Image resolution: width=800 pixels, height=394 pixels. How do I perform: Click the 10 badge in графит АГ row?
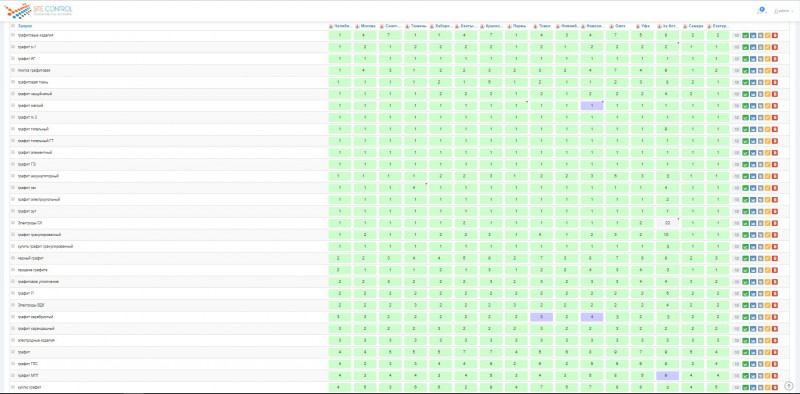736,59
